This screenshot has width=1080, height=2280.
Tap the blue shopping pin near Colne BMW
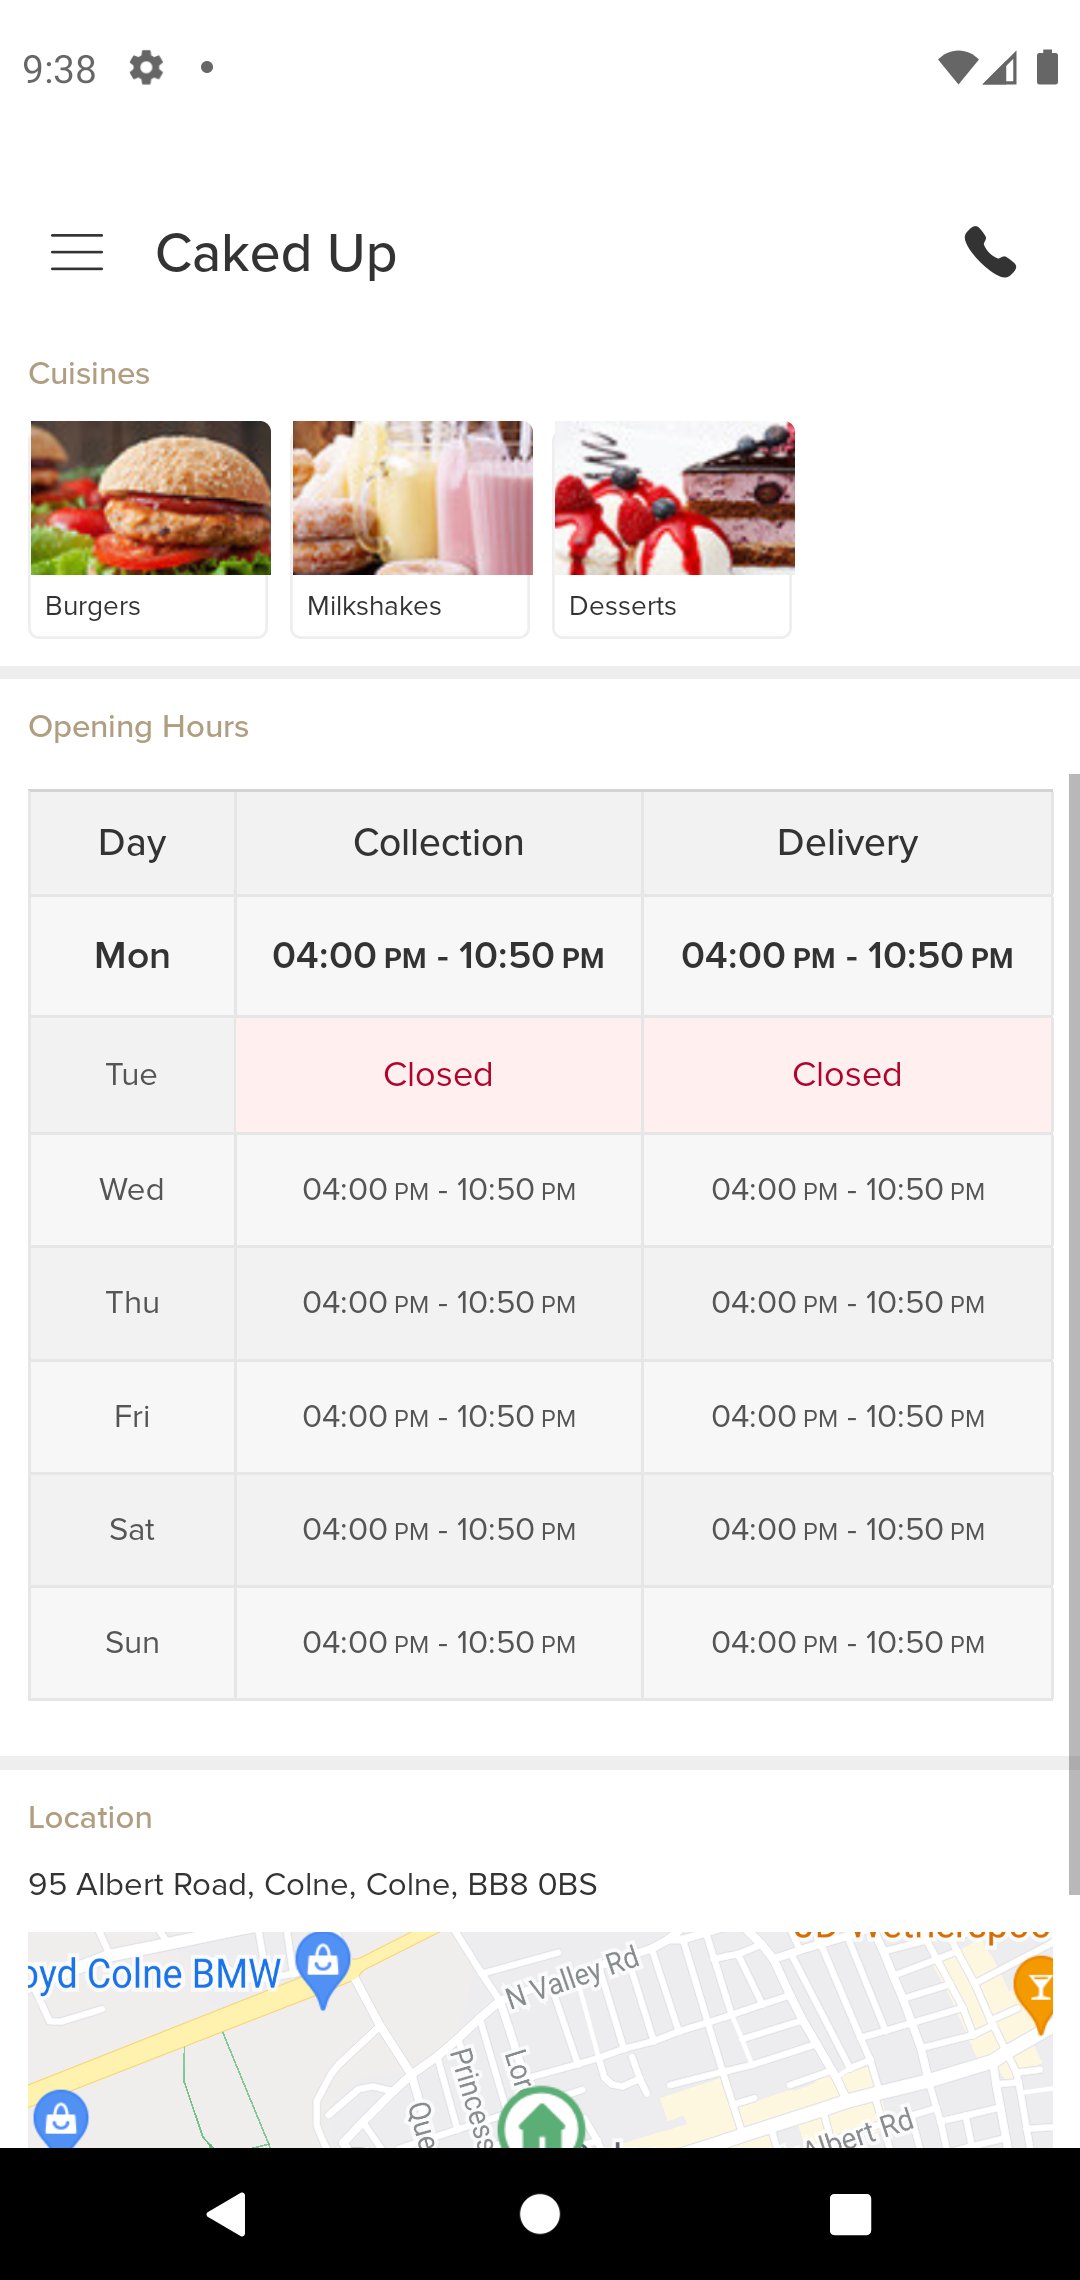(323, 1965)
